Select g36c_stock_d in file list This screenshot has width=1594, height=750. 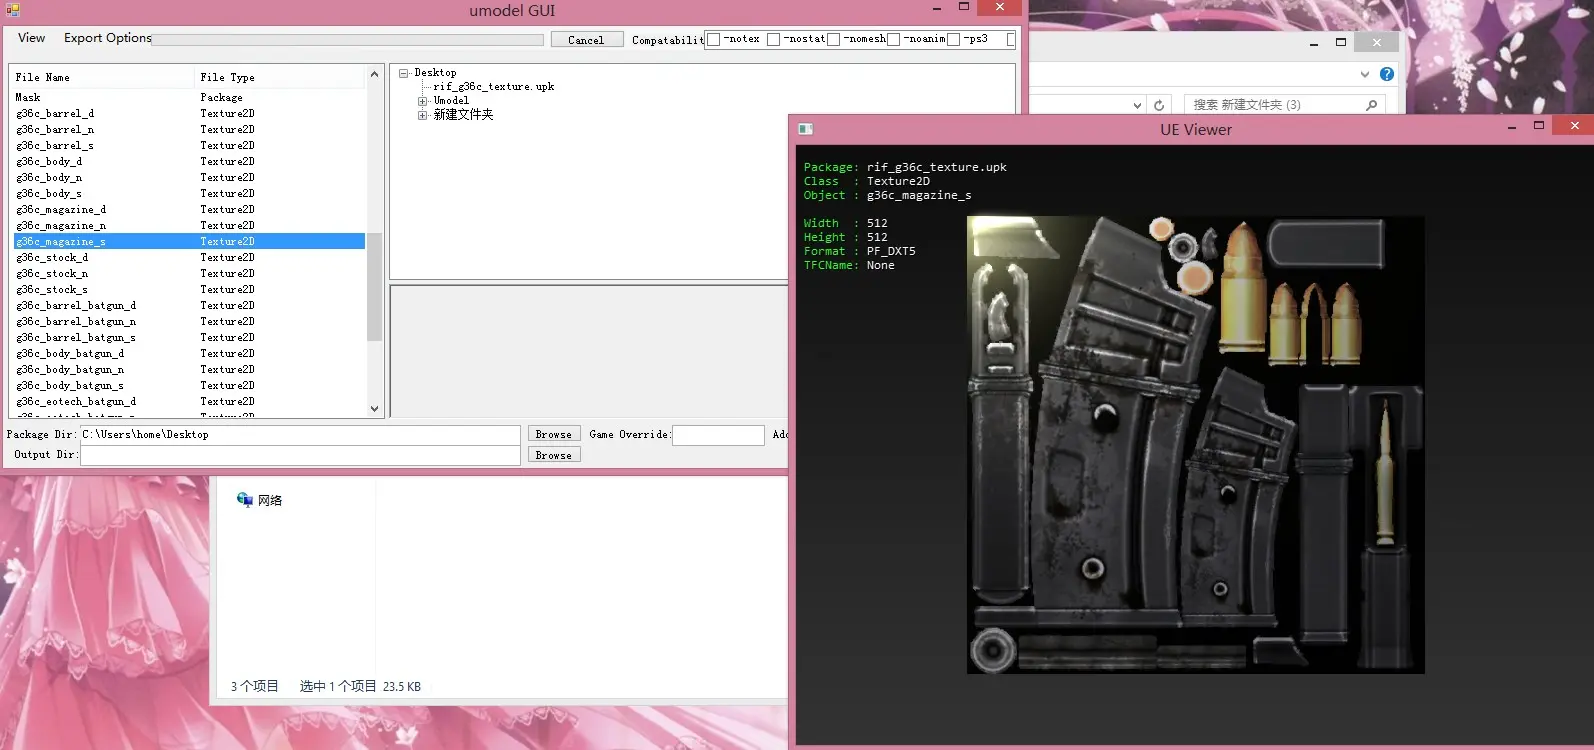pyautogui.click(x=189, y=258)
